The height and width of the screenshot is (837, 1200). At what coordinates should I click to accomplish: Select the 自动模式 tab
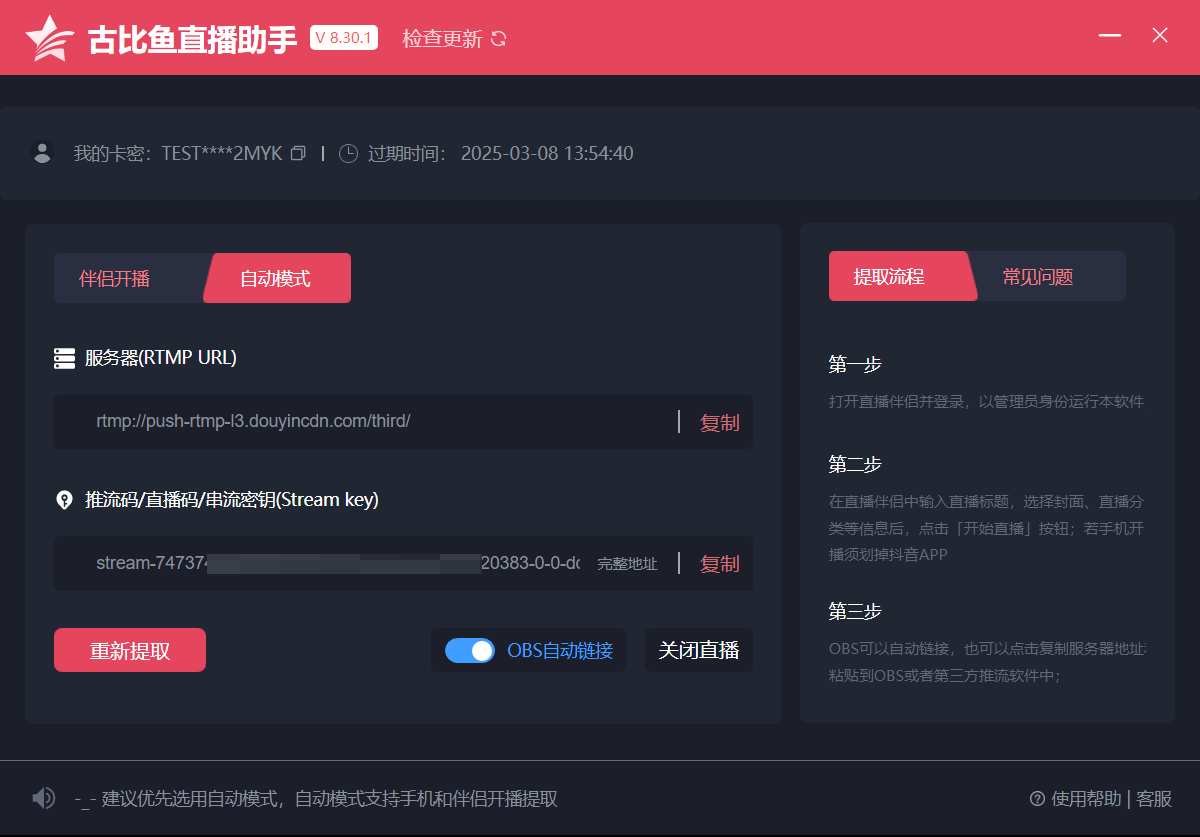point(277,278)
